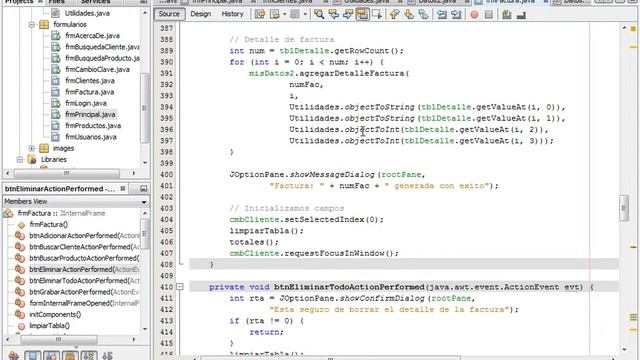The height and width of the screenshot is (360, 640).
Task: Switch to History view
Action: click(x=232, y=14)
